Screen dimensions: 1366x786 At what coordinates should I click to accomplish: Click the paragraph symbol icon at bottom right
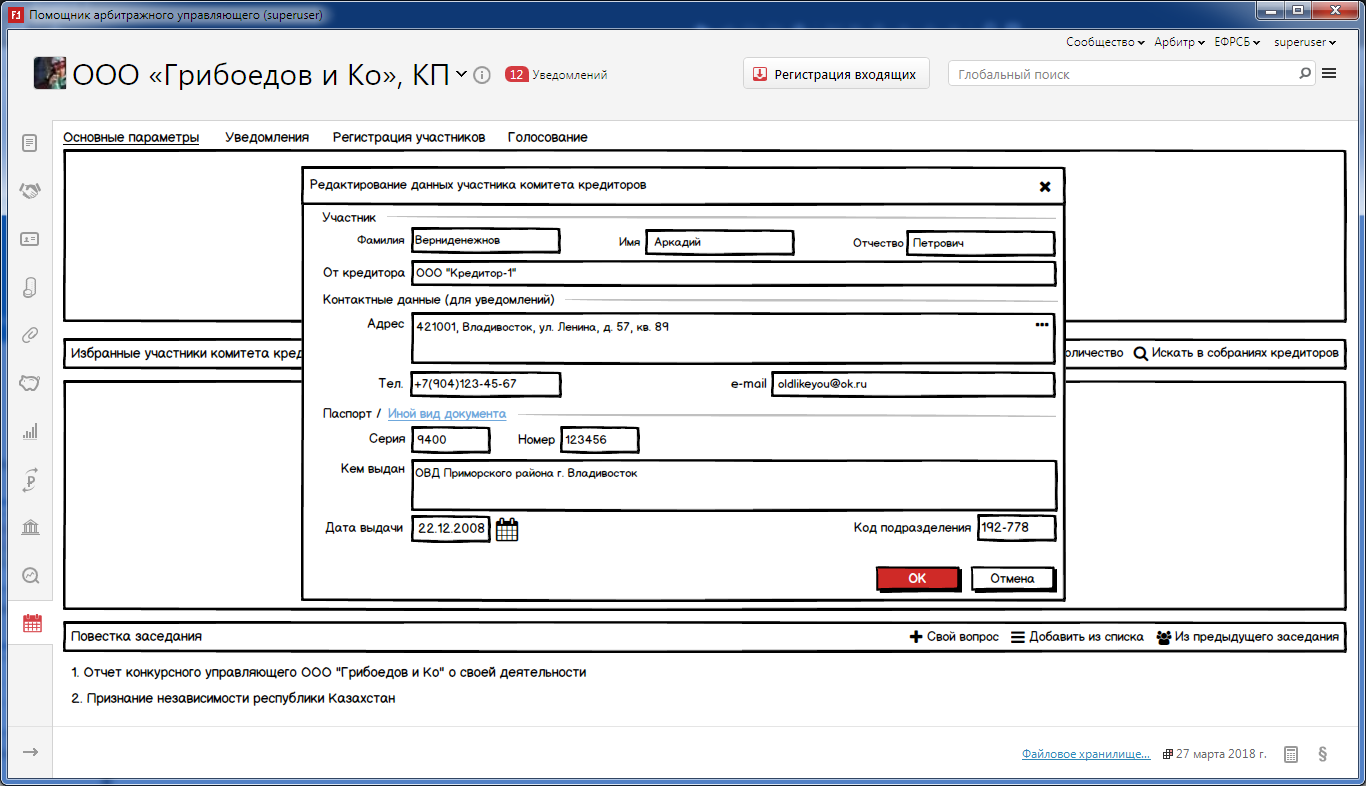(1322, 754)
